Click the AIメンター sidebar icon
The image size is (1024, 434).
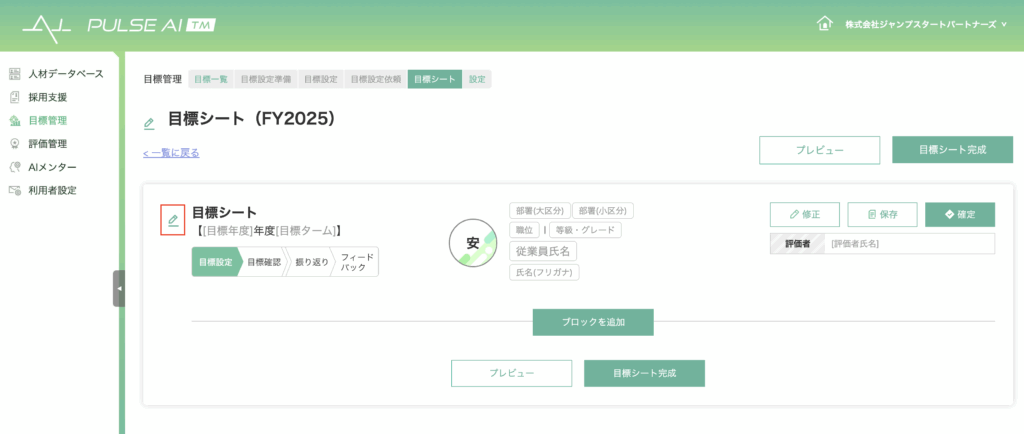[x=14, y=167]
